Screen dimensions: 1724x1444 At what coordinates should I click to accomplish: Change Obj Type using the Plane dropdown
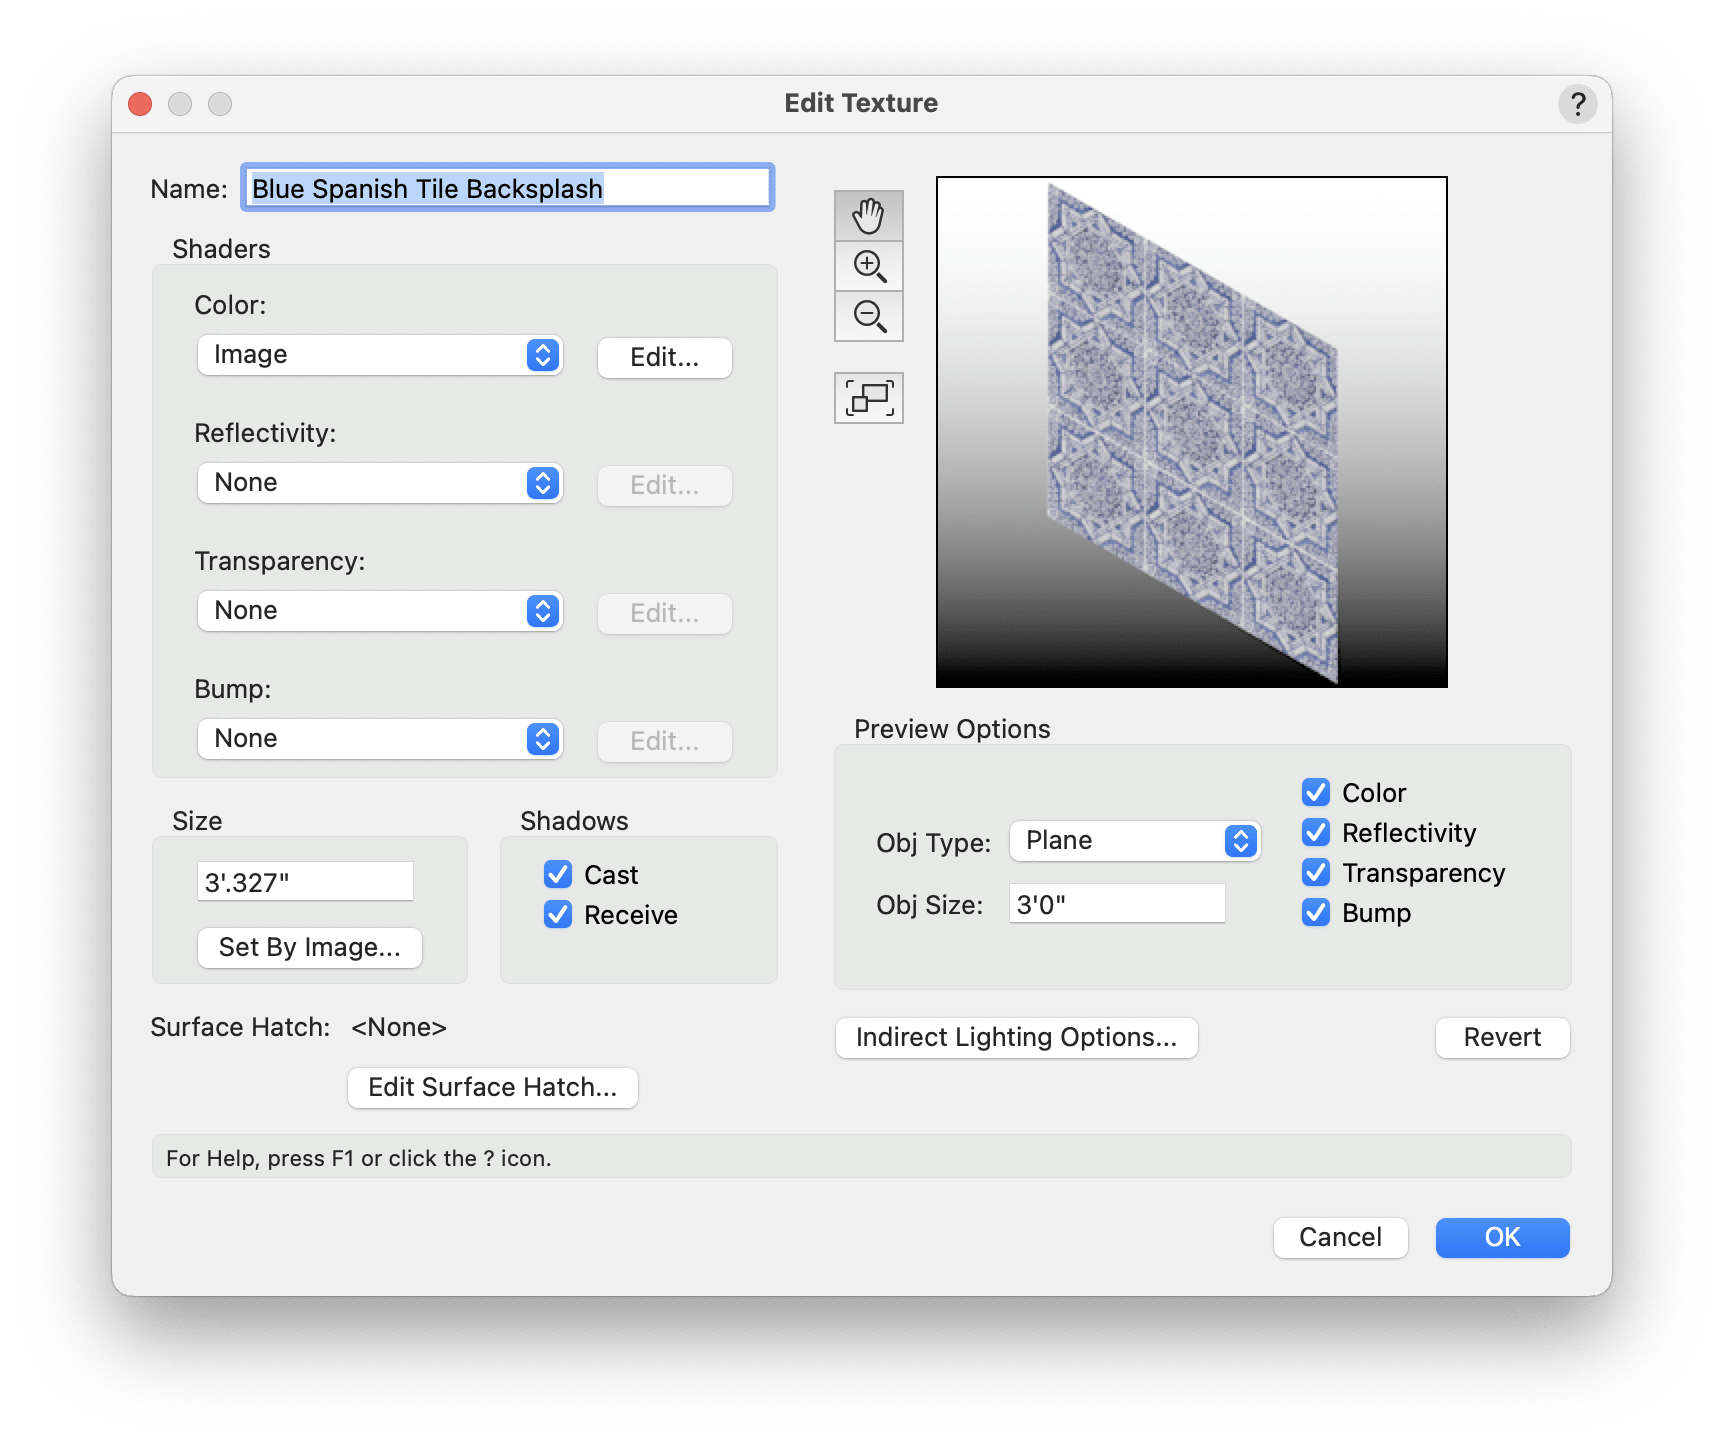tap(1135, 841)
